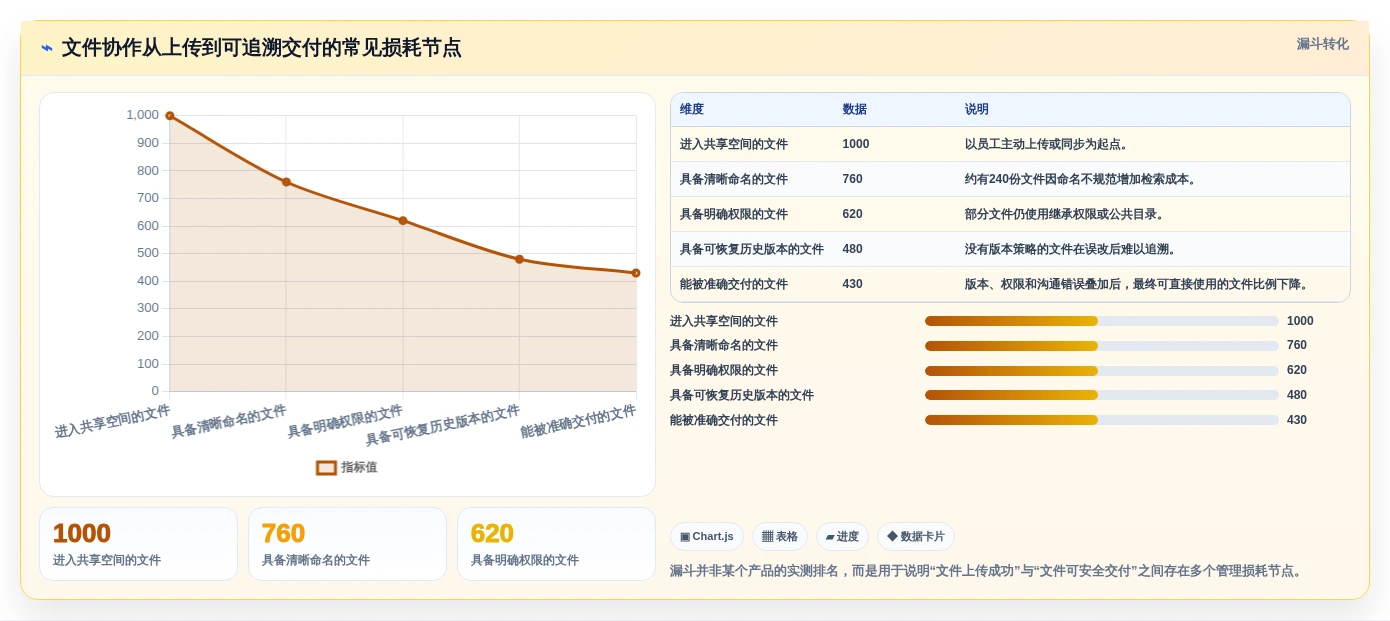Image resolution: width=1390 pixels, height=621 pixels.
Task: Select table cell 具备明确权限的文件
Action: pos(734,214)
